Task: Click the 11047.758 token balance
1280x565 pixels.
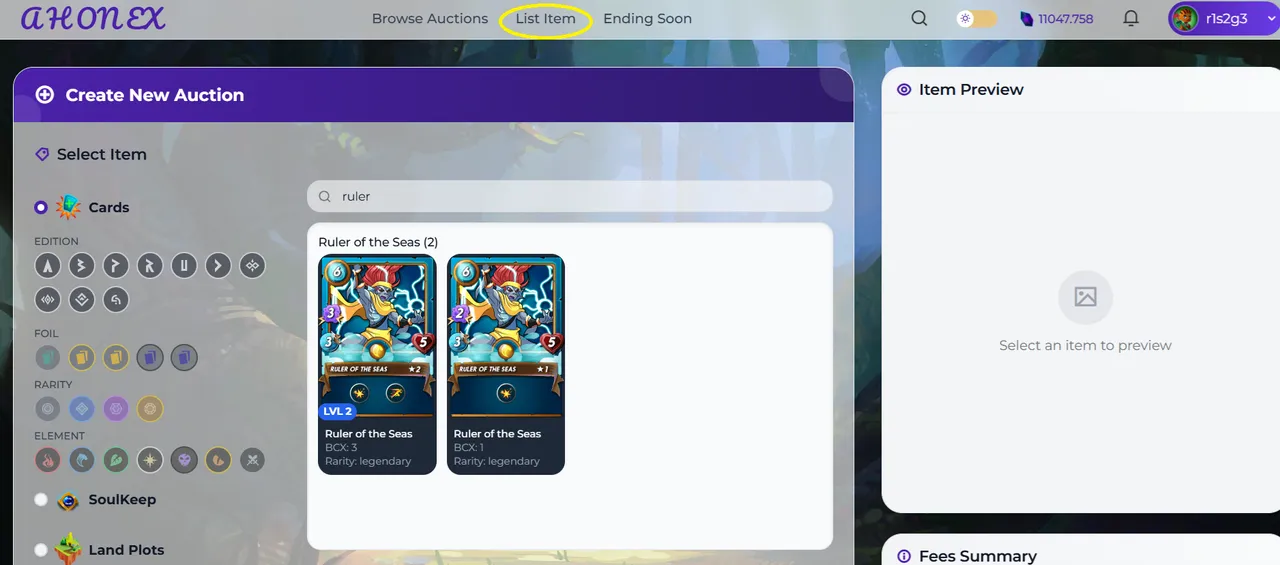Action: click(x=1057, y=18)
